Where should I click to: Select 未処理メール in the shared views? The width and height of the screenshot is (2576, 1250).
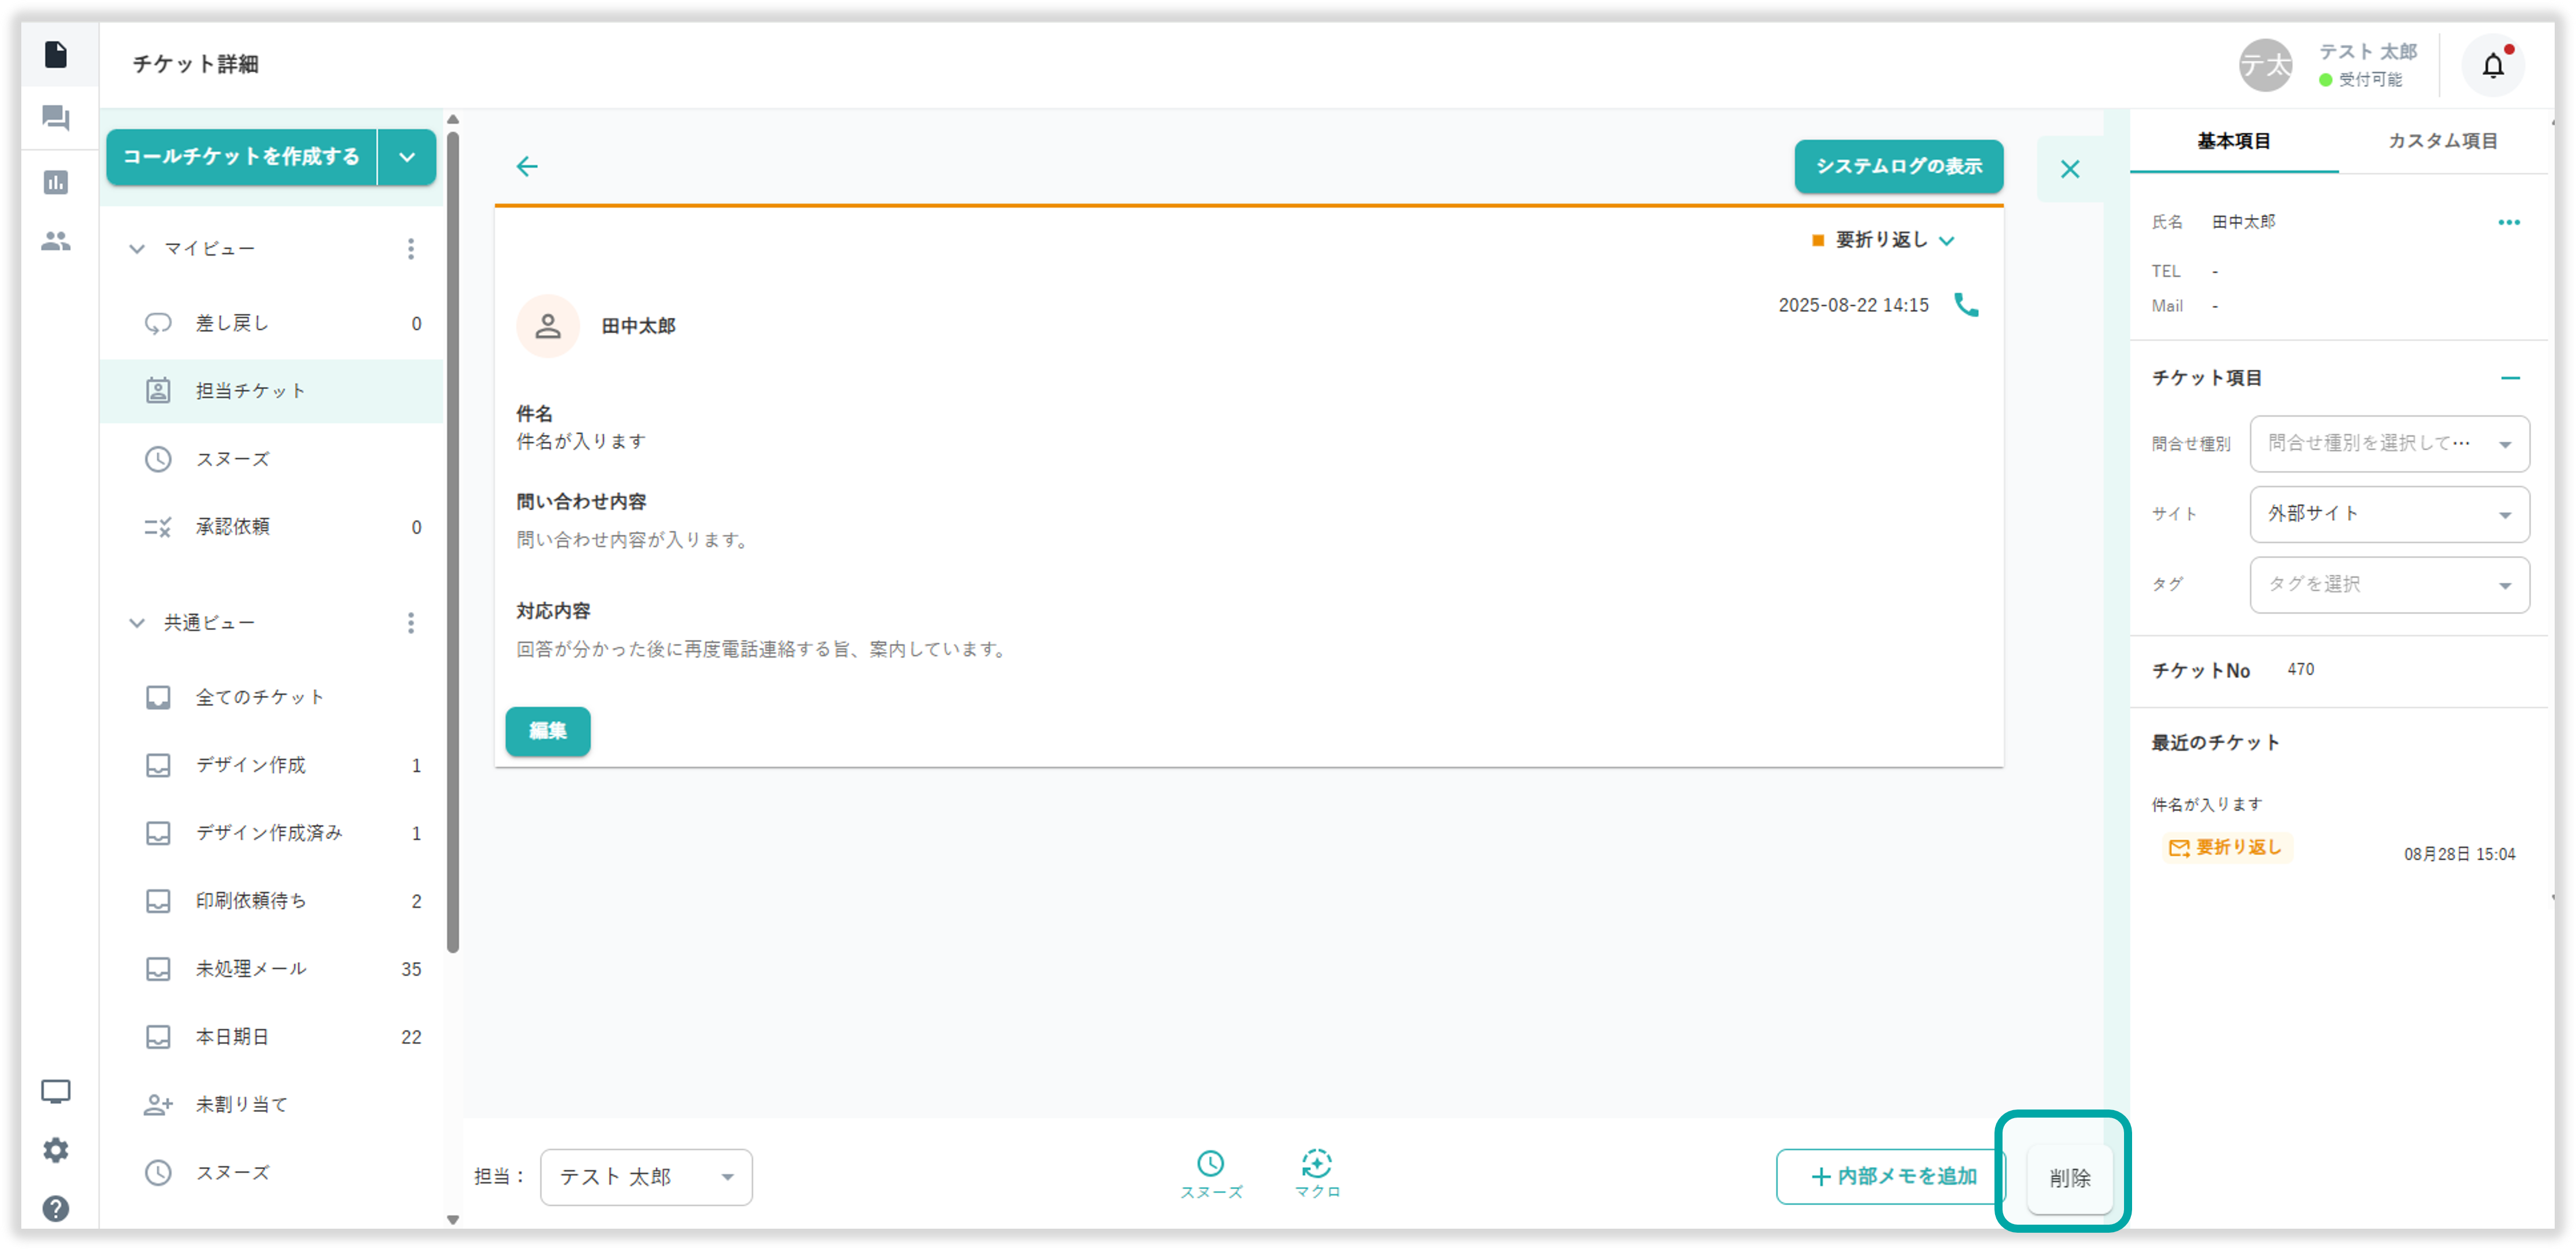pos(250,968)
